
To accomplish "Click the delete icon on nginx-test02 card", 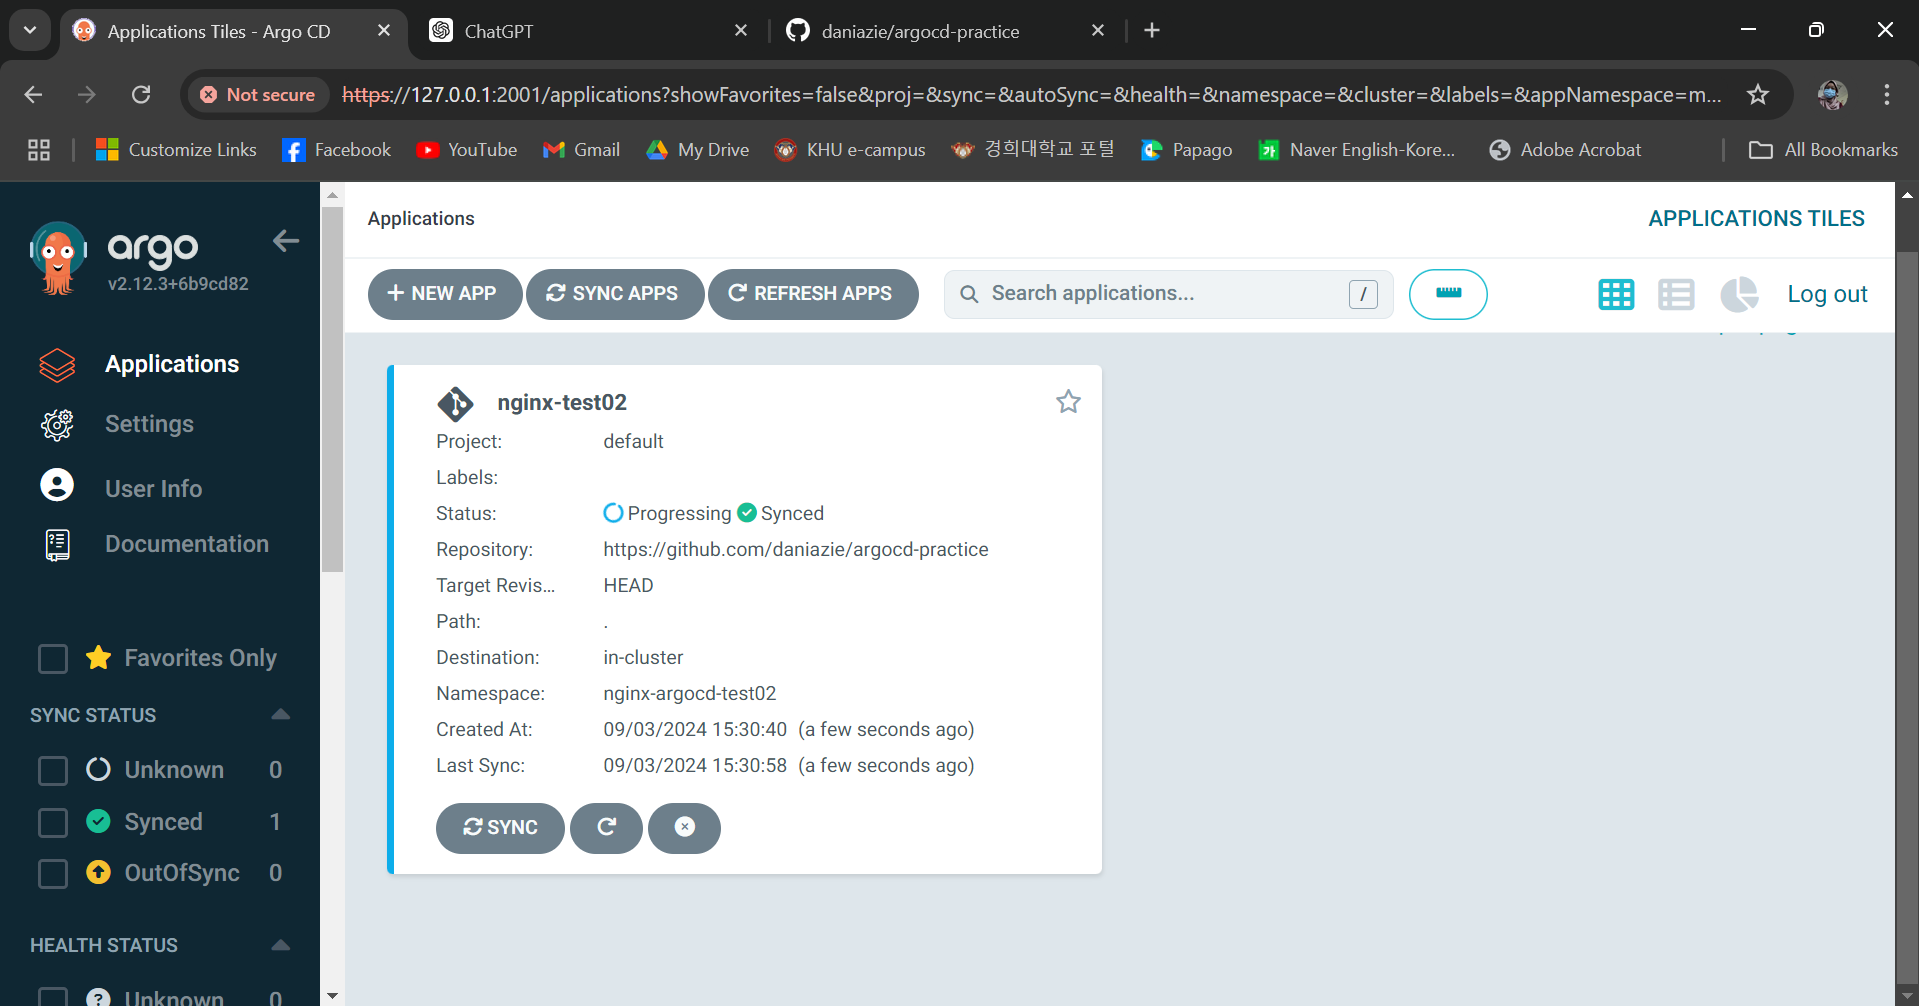I will click(684, 828).
